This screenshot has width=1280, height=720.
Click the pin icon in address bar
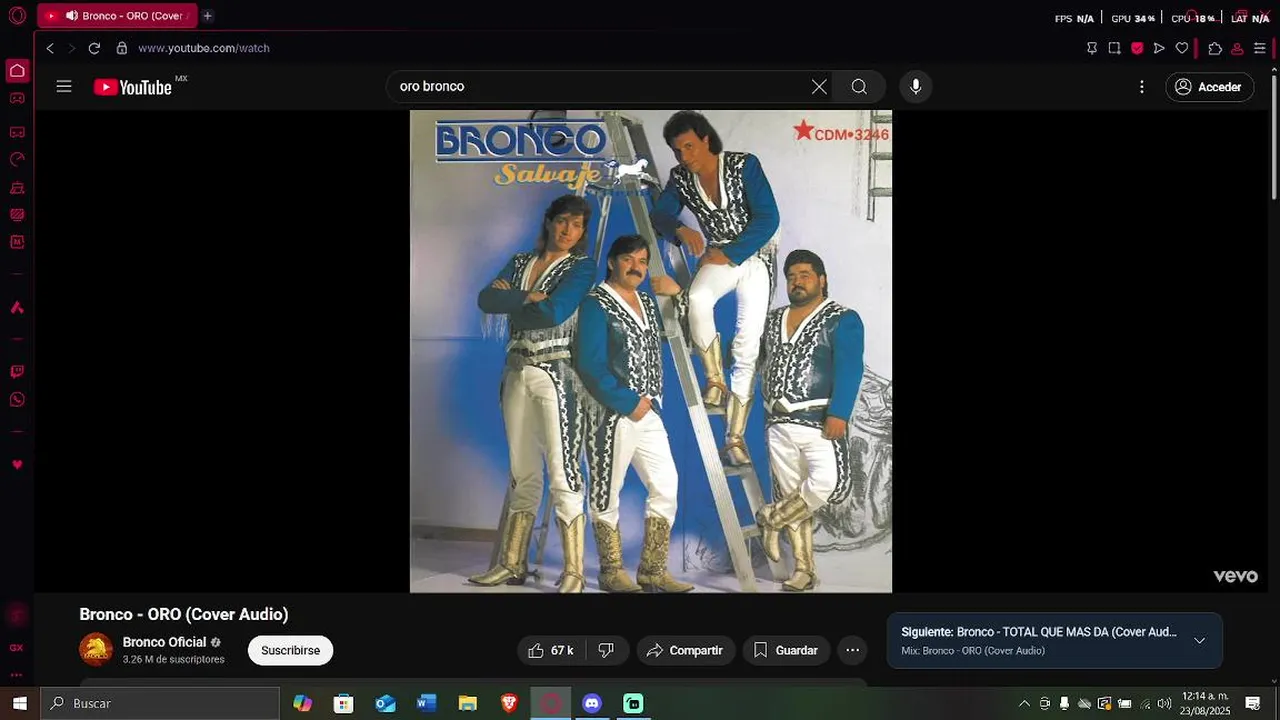pos(1092,48)
